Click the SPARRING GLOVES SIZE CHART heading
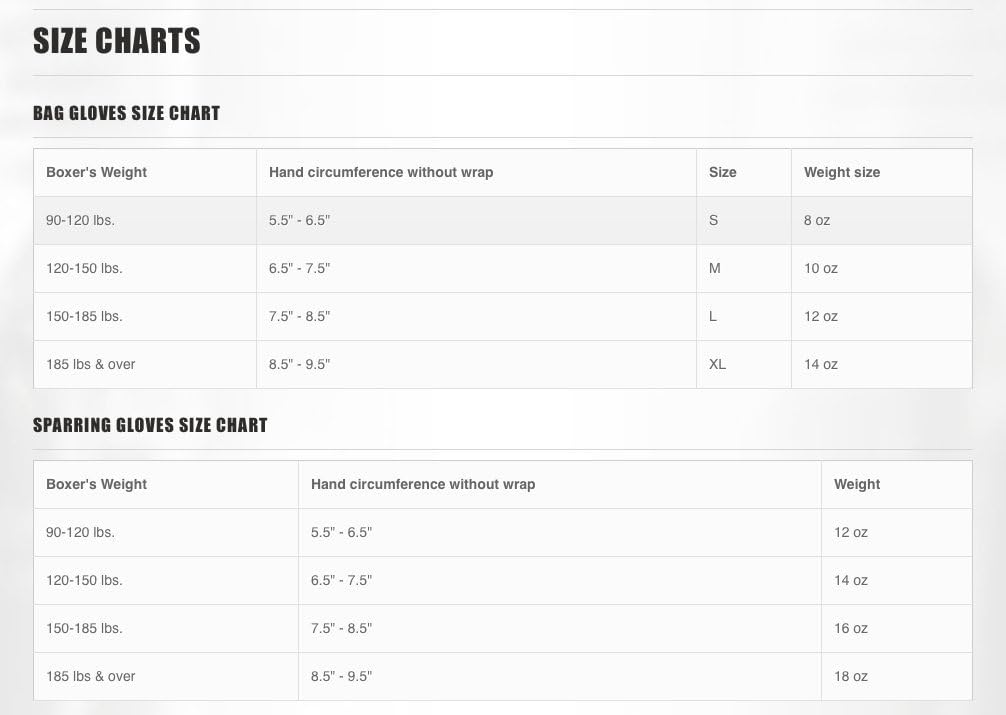The image size is (1006, 715). (150, 425)
